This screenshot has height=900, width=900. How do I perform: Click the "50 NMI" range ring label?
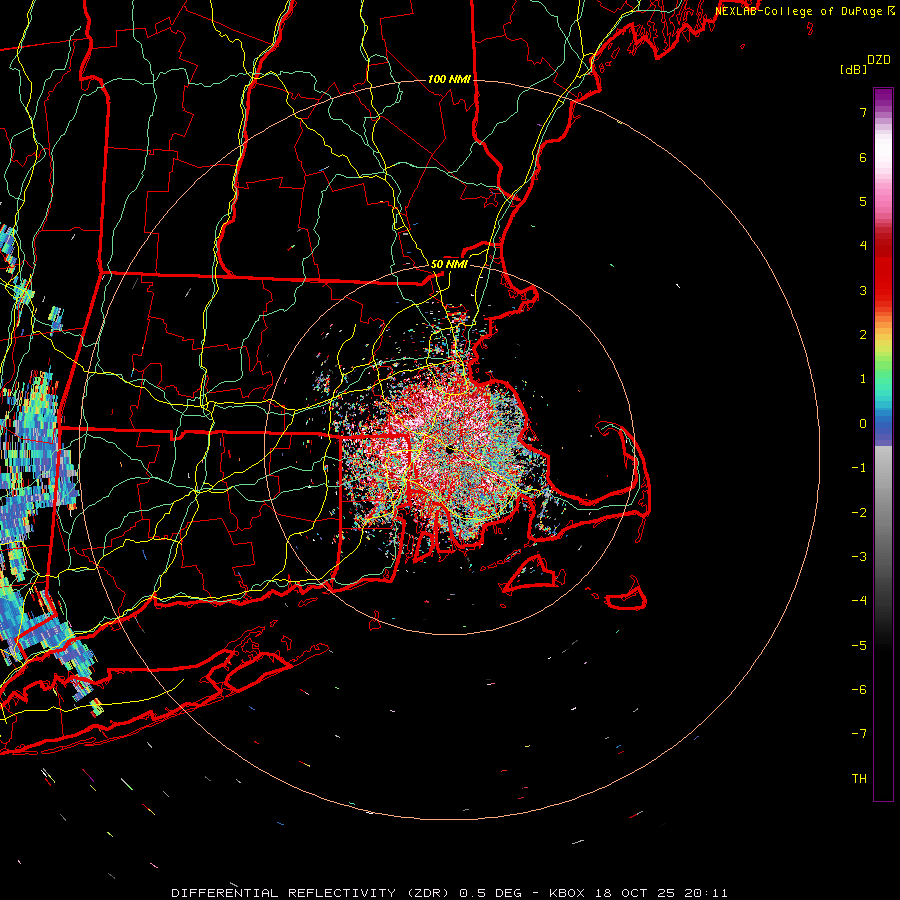click(449, 264)
